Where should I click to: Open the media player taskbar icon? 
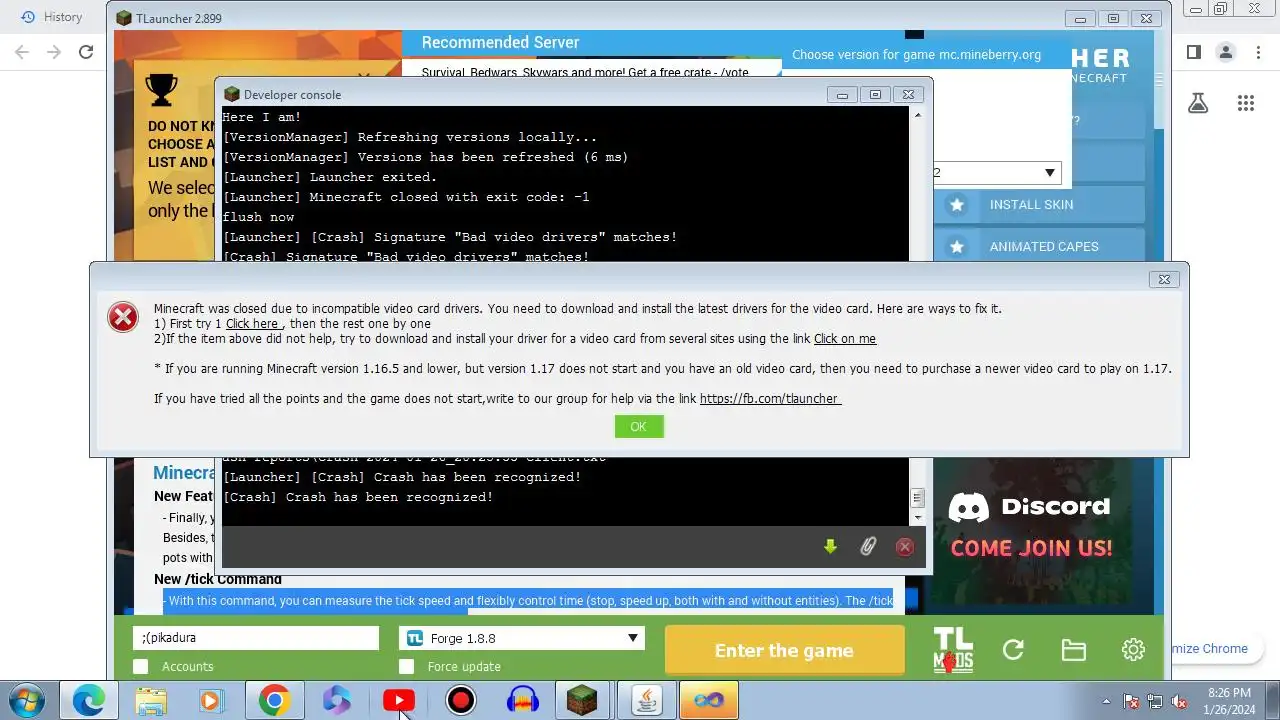click(x=211, y=700)
